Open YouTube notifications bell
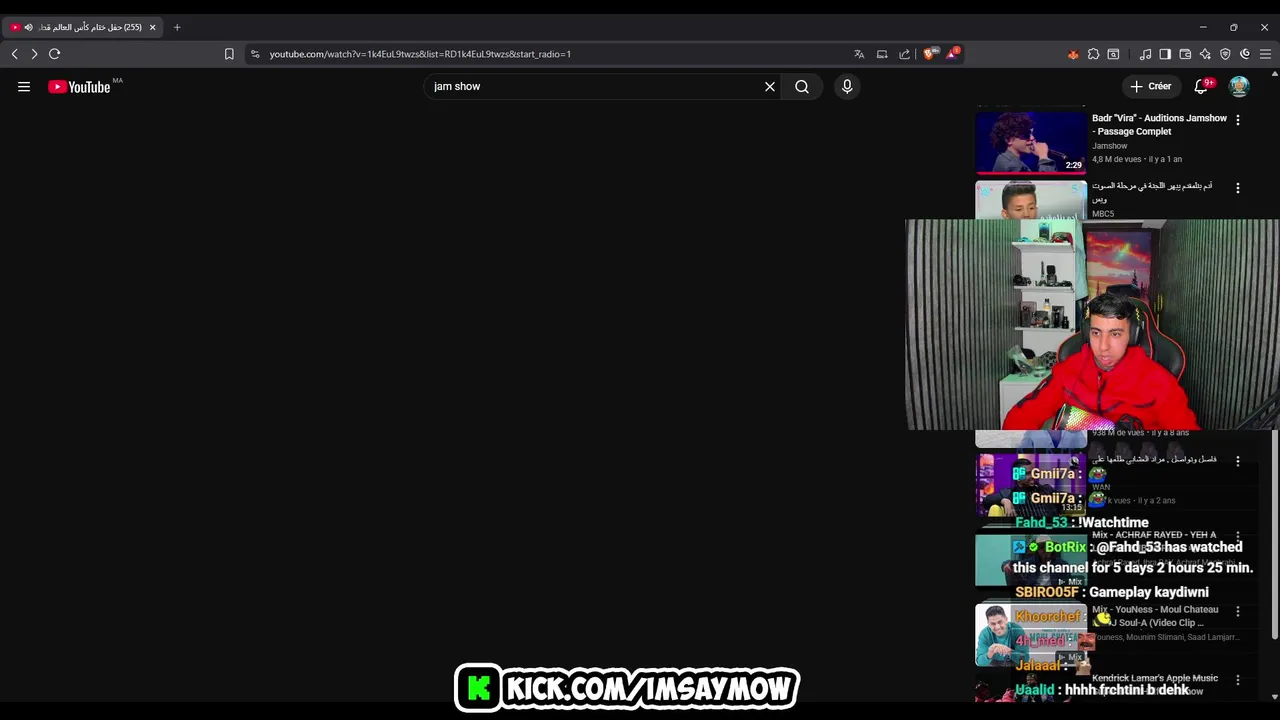This screenshot has width=1280, height=720. pos(1202,87)
